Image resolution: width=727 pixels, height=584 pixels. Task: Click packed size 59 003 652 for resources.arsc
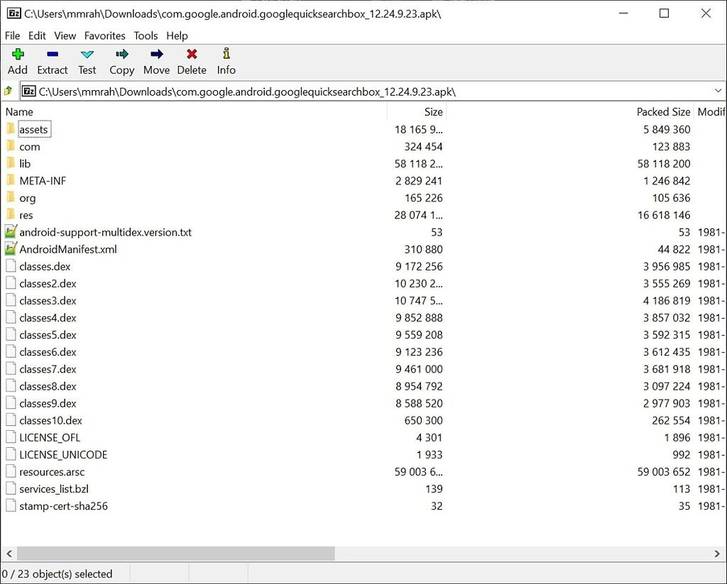point(664,472)
